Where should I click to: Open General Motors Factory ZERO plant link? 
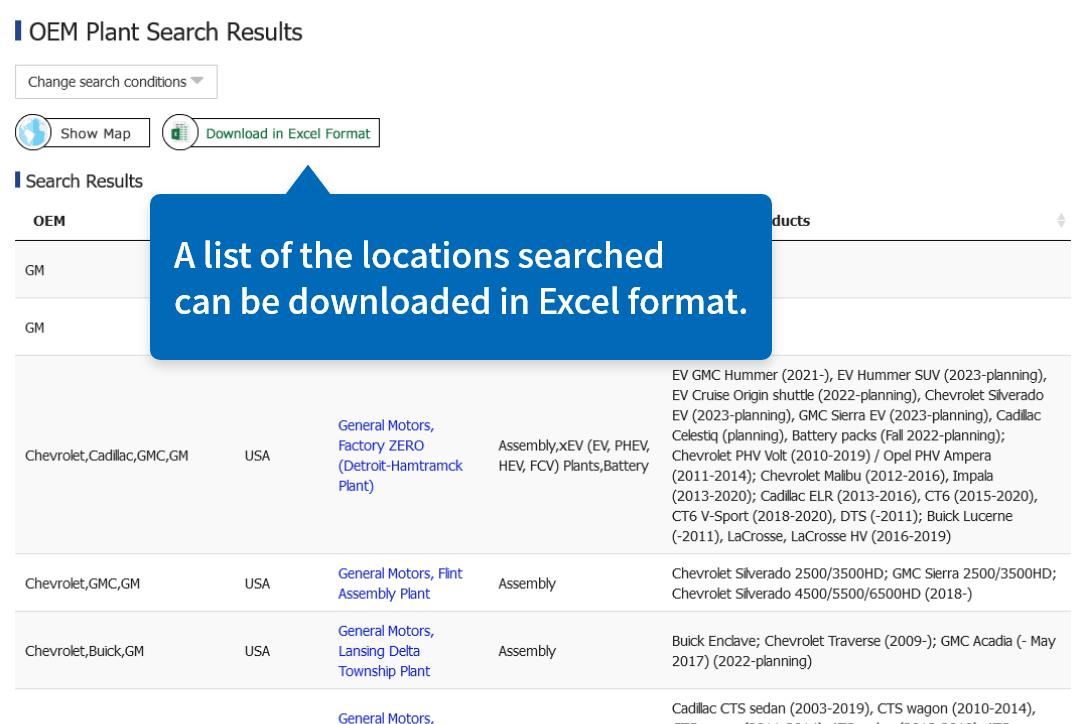pos(400,455)
